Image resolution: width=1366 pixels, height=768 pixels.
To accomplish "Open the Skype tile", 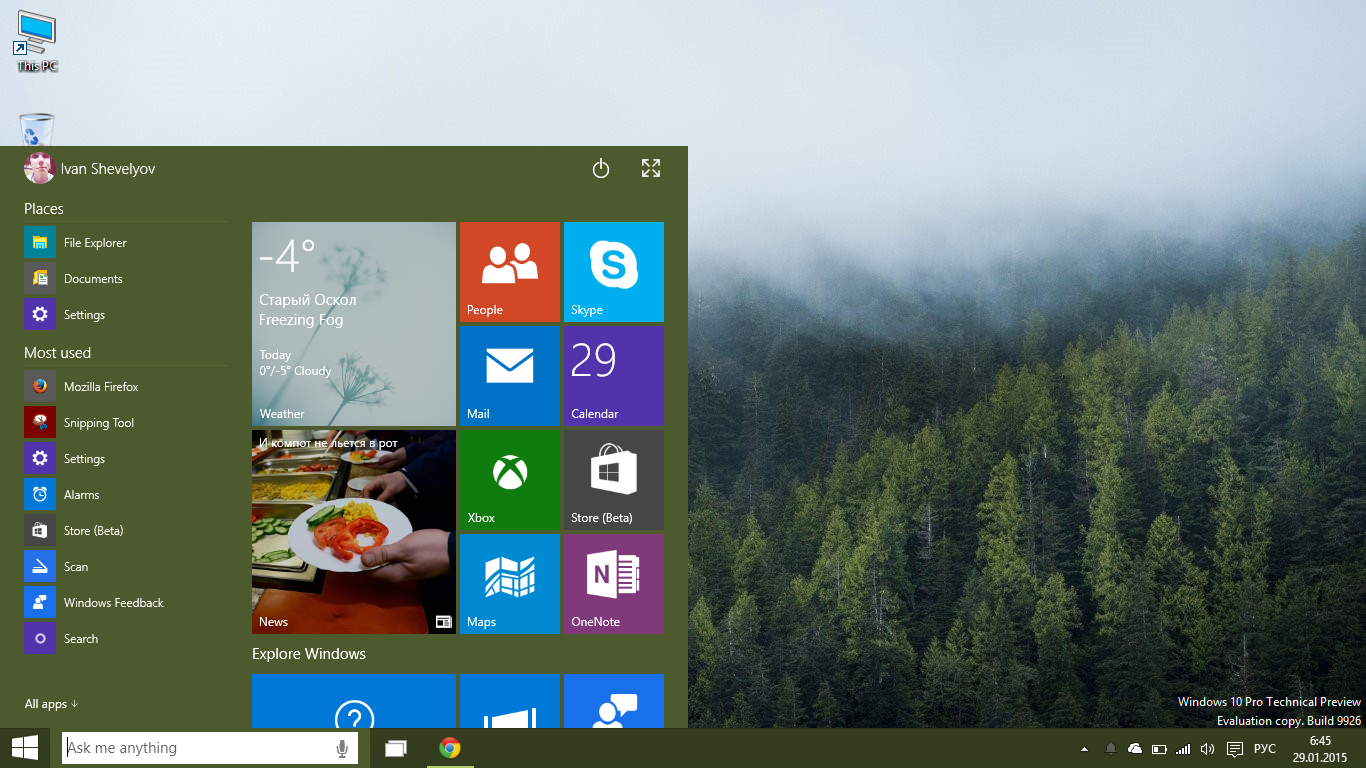I will pyautogui.click(x=614, y=272).
